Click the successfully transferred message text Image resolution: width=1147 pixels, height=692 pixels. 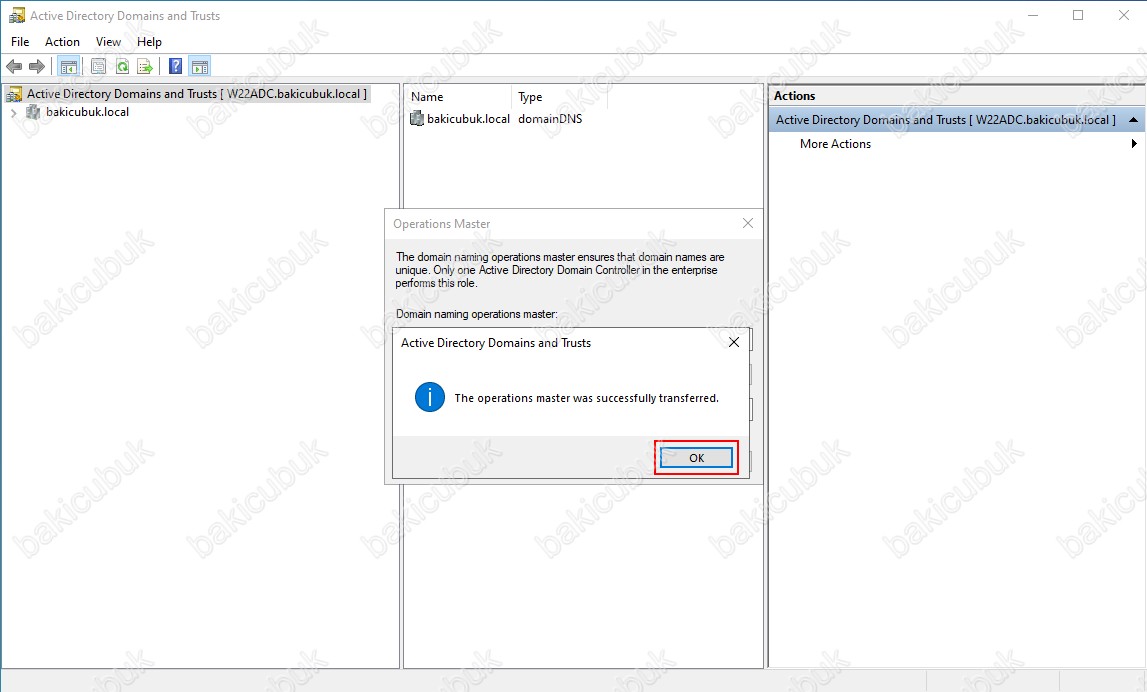(x=587, y=398)
